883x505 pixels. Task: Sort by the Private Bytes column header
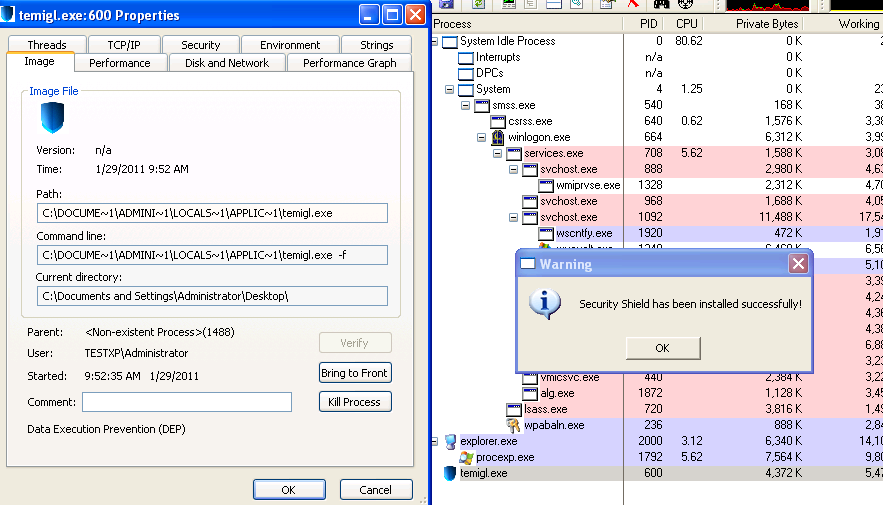coord(753,24)
